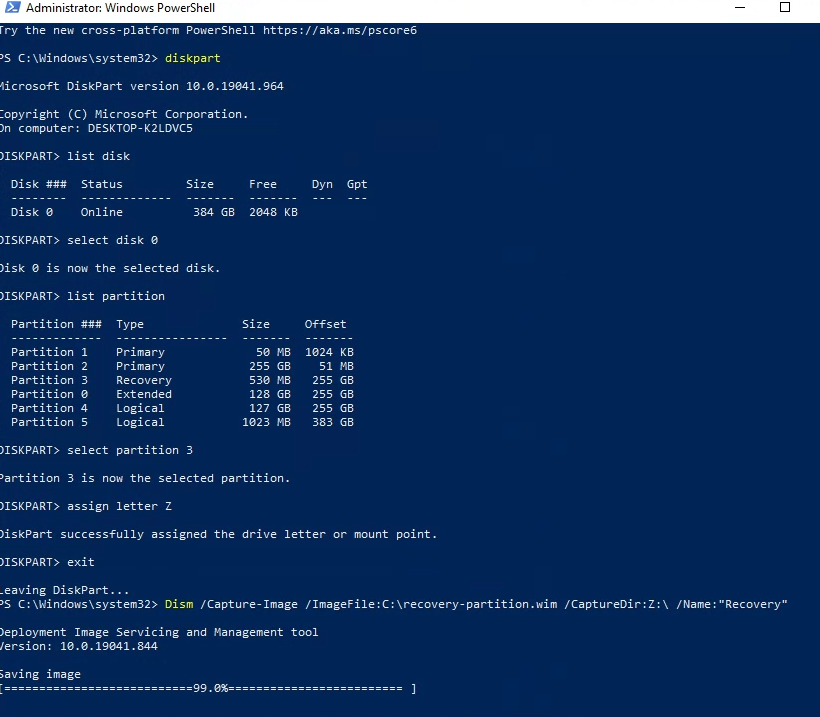Select the Partition 1 Primary 50 MB row
Viewport: 820px width, 717px height.
[x=181, y=352]
